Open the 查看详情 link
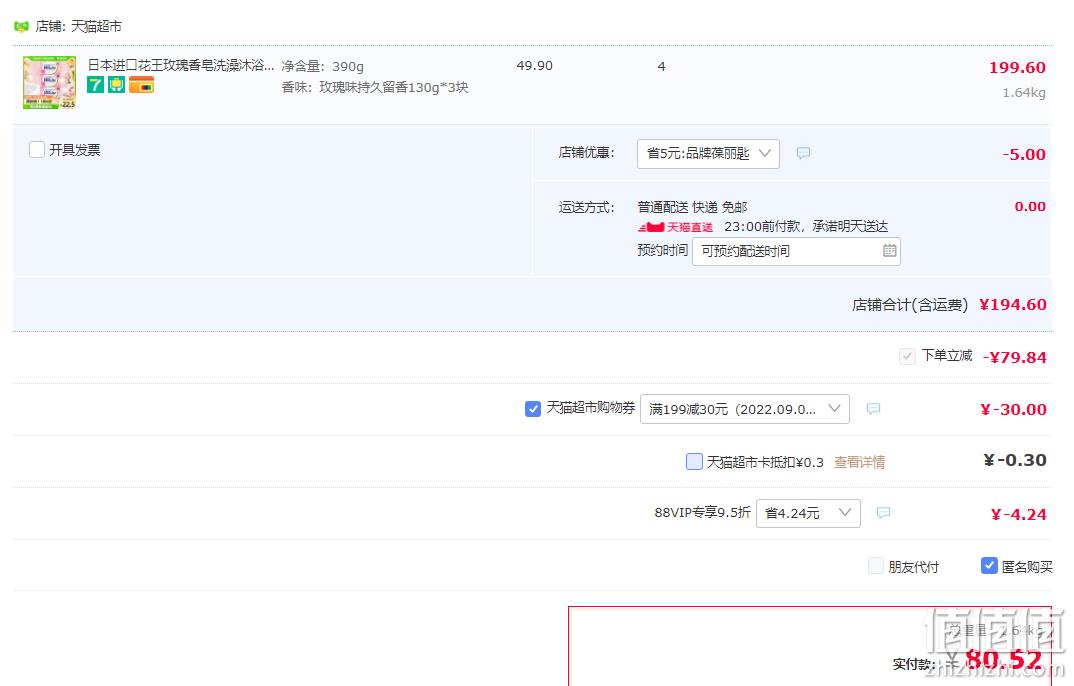Viewport: 1074px width, 686px height. (859, 462)
